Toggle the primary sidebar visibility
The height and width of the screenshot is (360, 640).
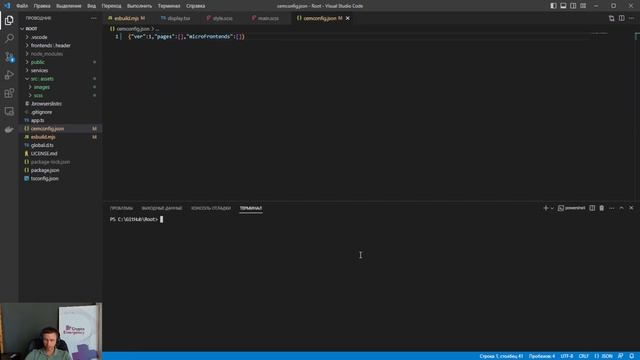coord(553,6)
